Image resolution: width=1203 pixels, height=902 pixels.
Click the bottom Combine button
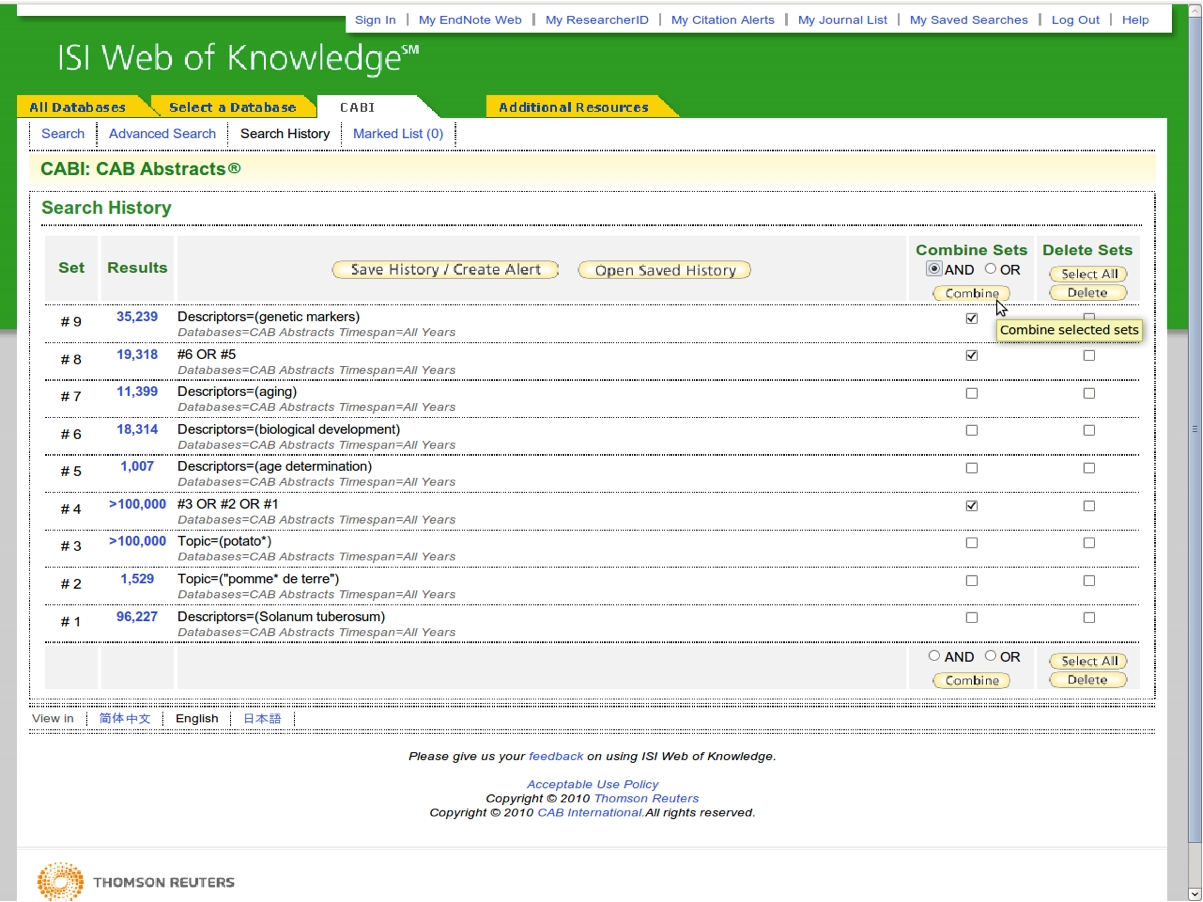972,680
